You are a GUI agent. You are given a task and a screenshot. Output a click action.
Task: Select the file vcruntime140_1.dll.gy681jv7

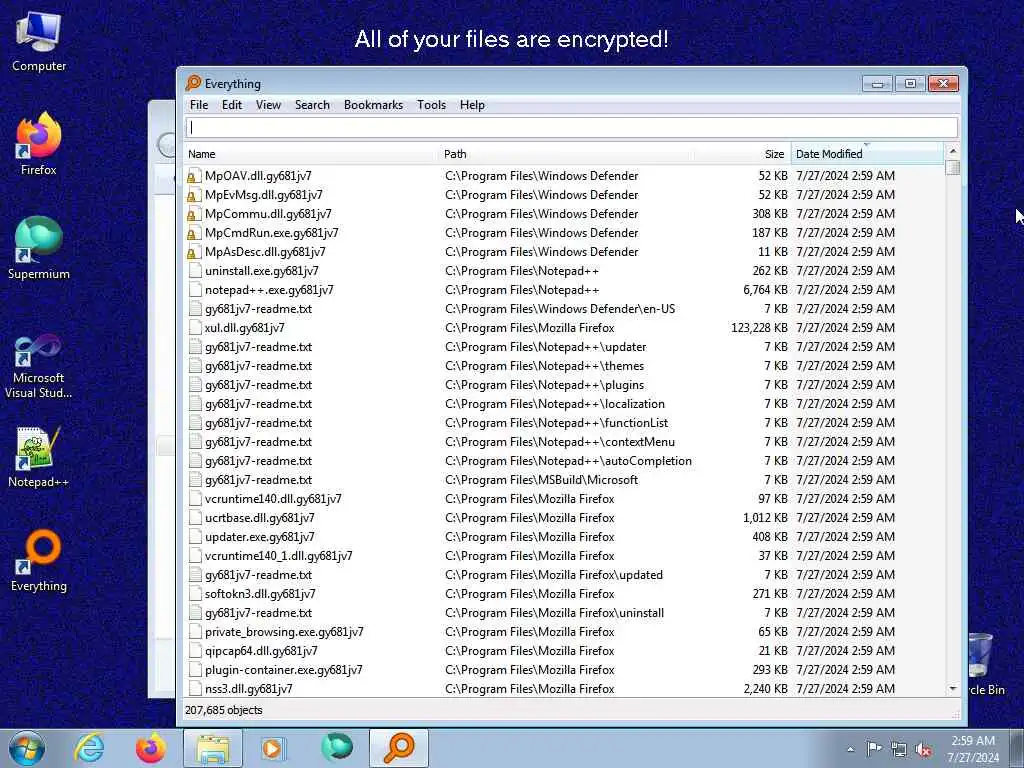(278, 556)
